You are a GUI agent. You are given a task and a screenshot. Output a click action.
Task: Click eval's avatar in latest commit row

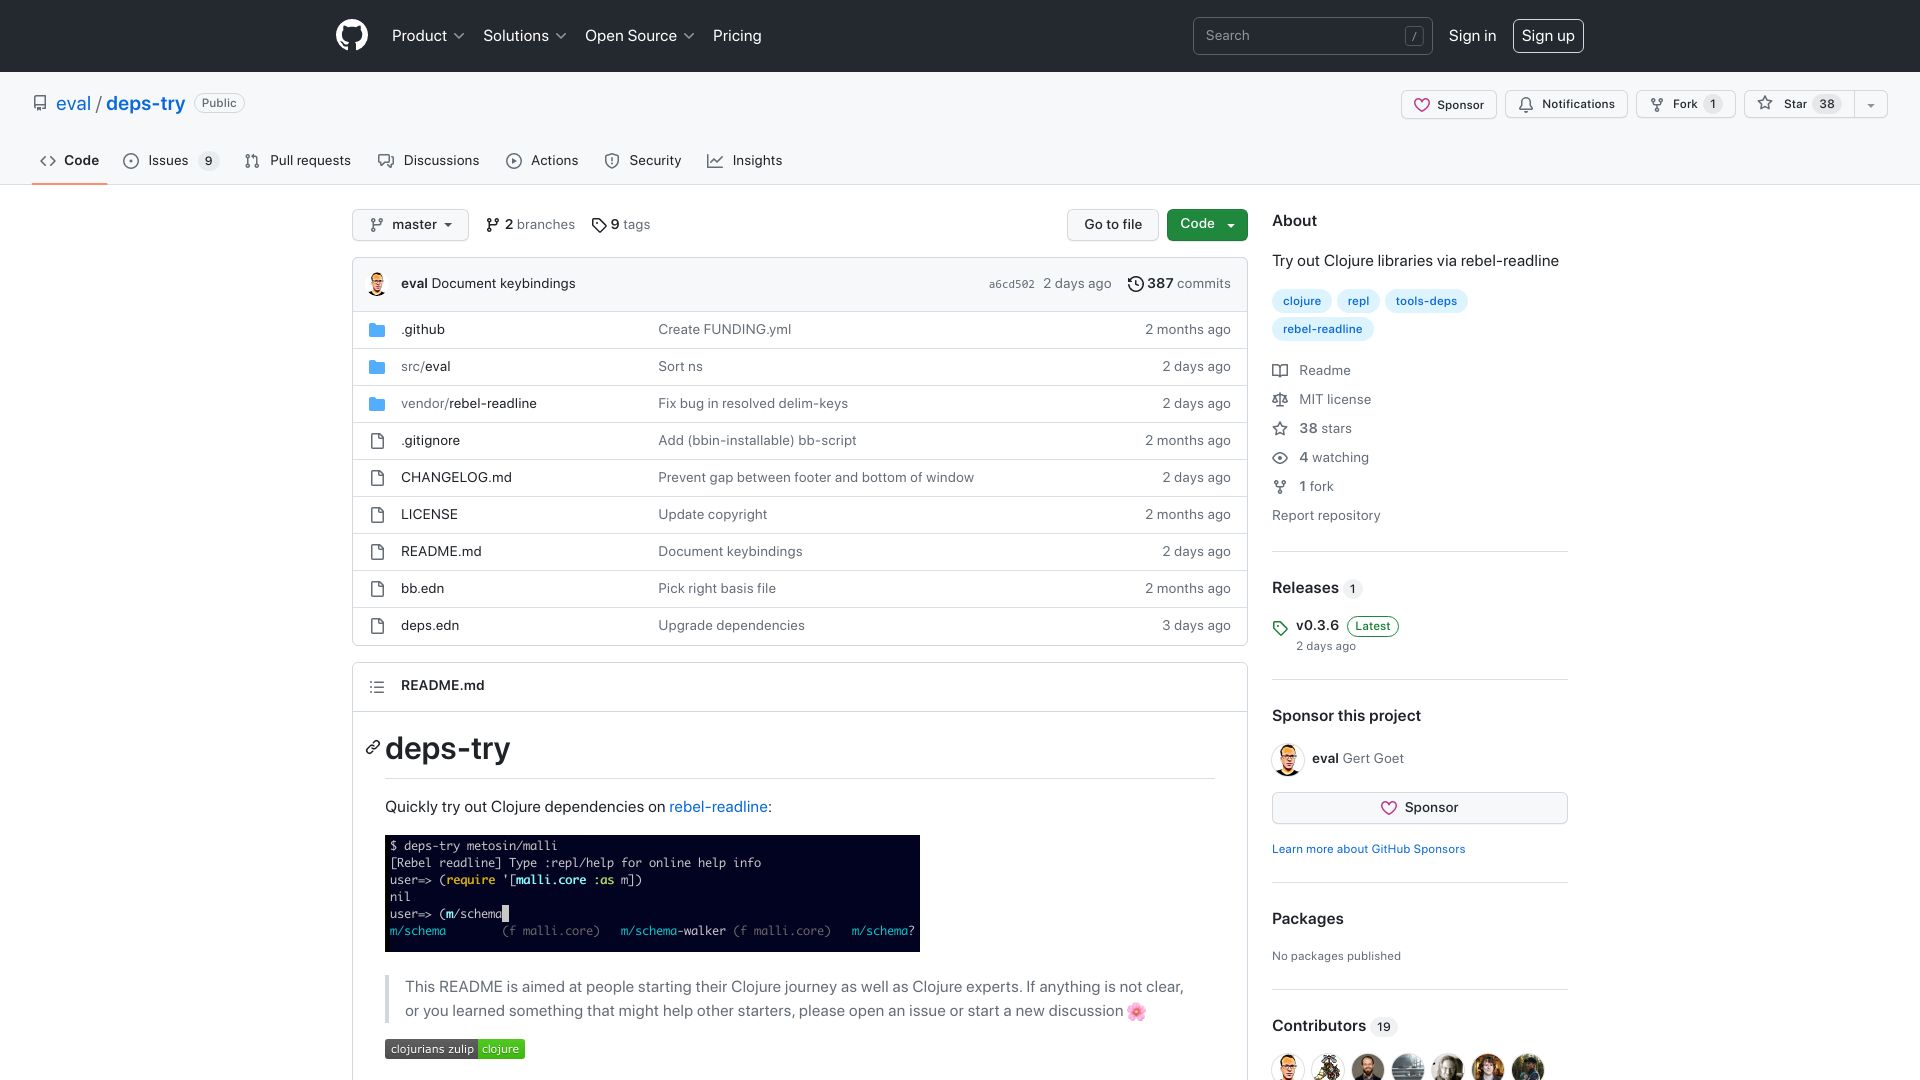pos(377,284)
